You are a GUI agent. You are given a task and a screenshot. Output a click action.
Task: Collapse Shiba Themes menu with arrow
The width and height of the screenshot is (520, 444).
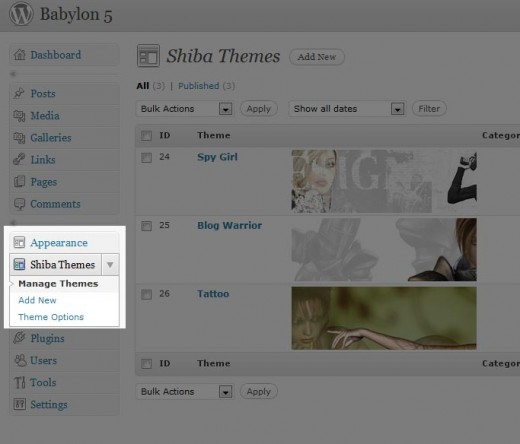coord(110,265)
